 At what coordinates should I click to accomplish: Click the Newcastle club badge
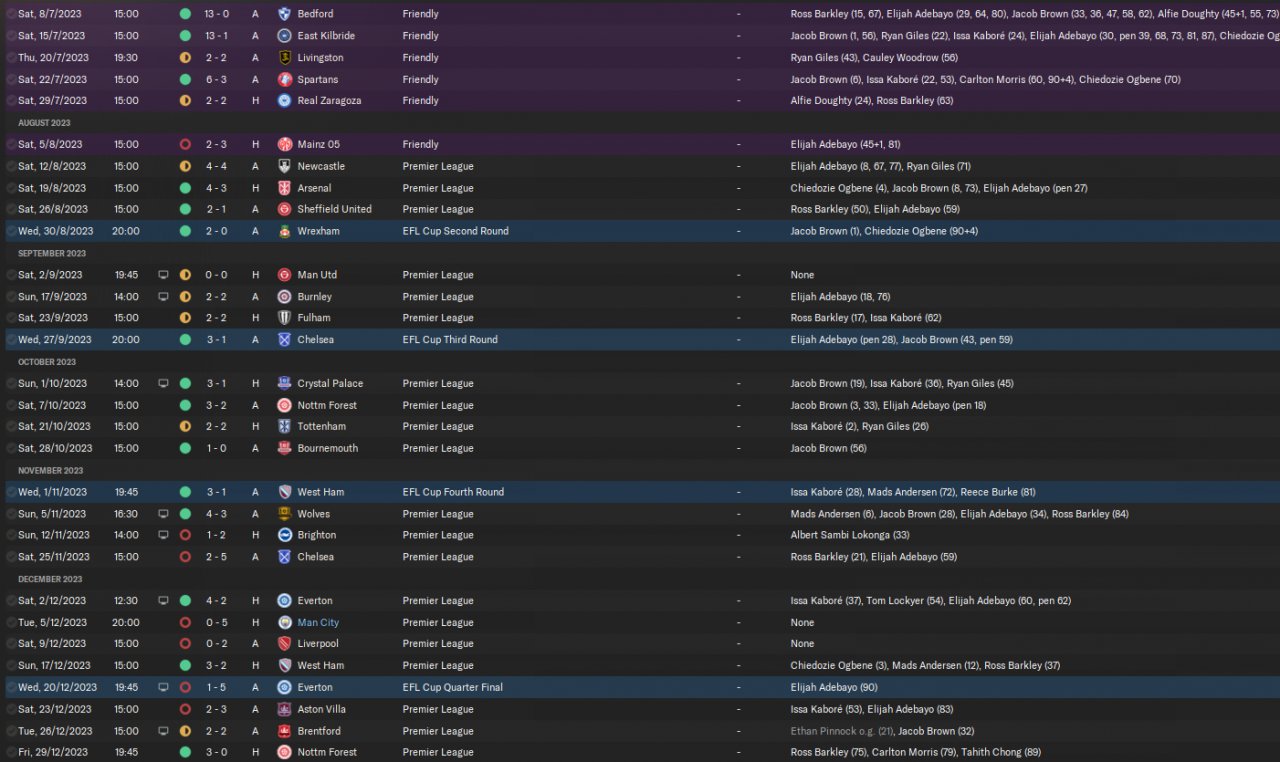[285, 167]
